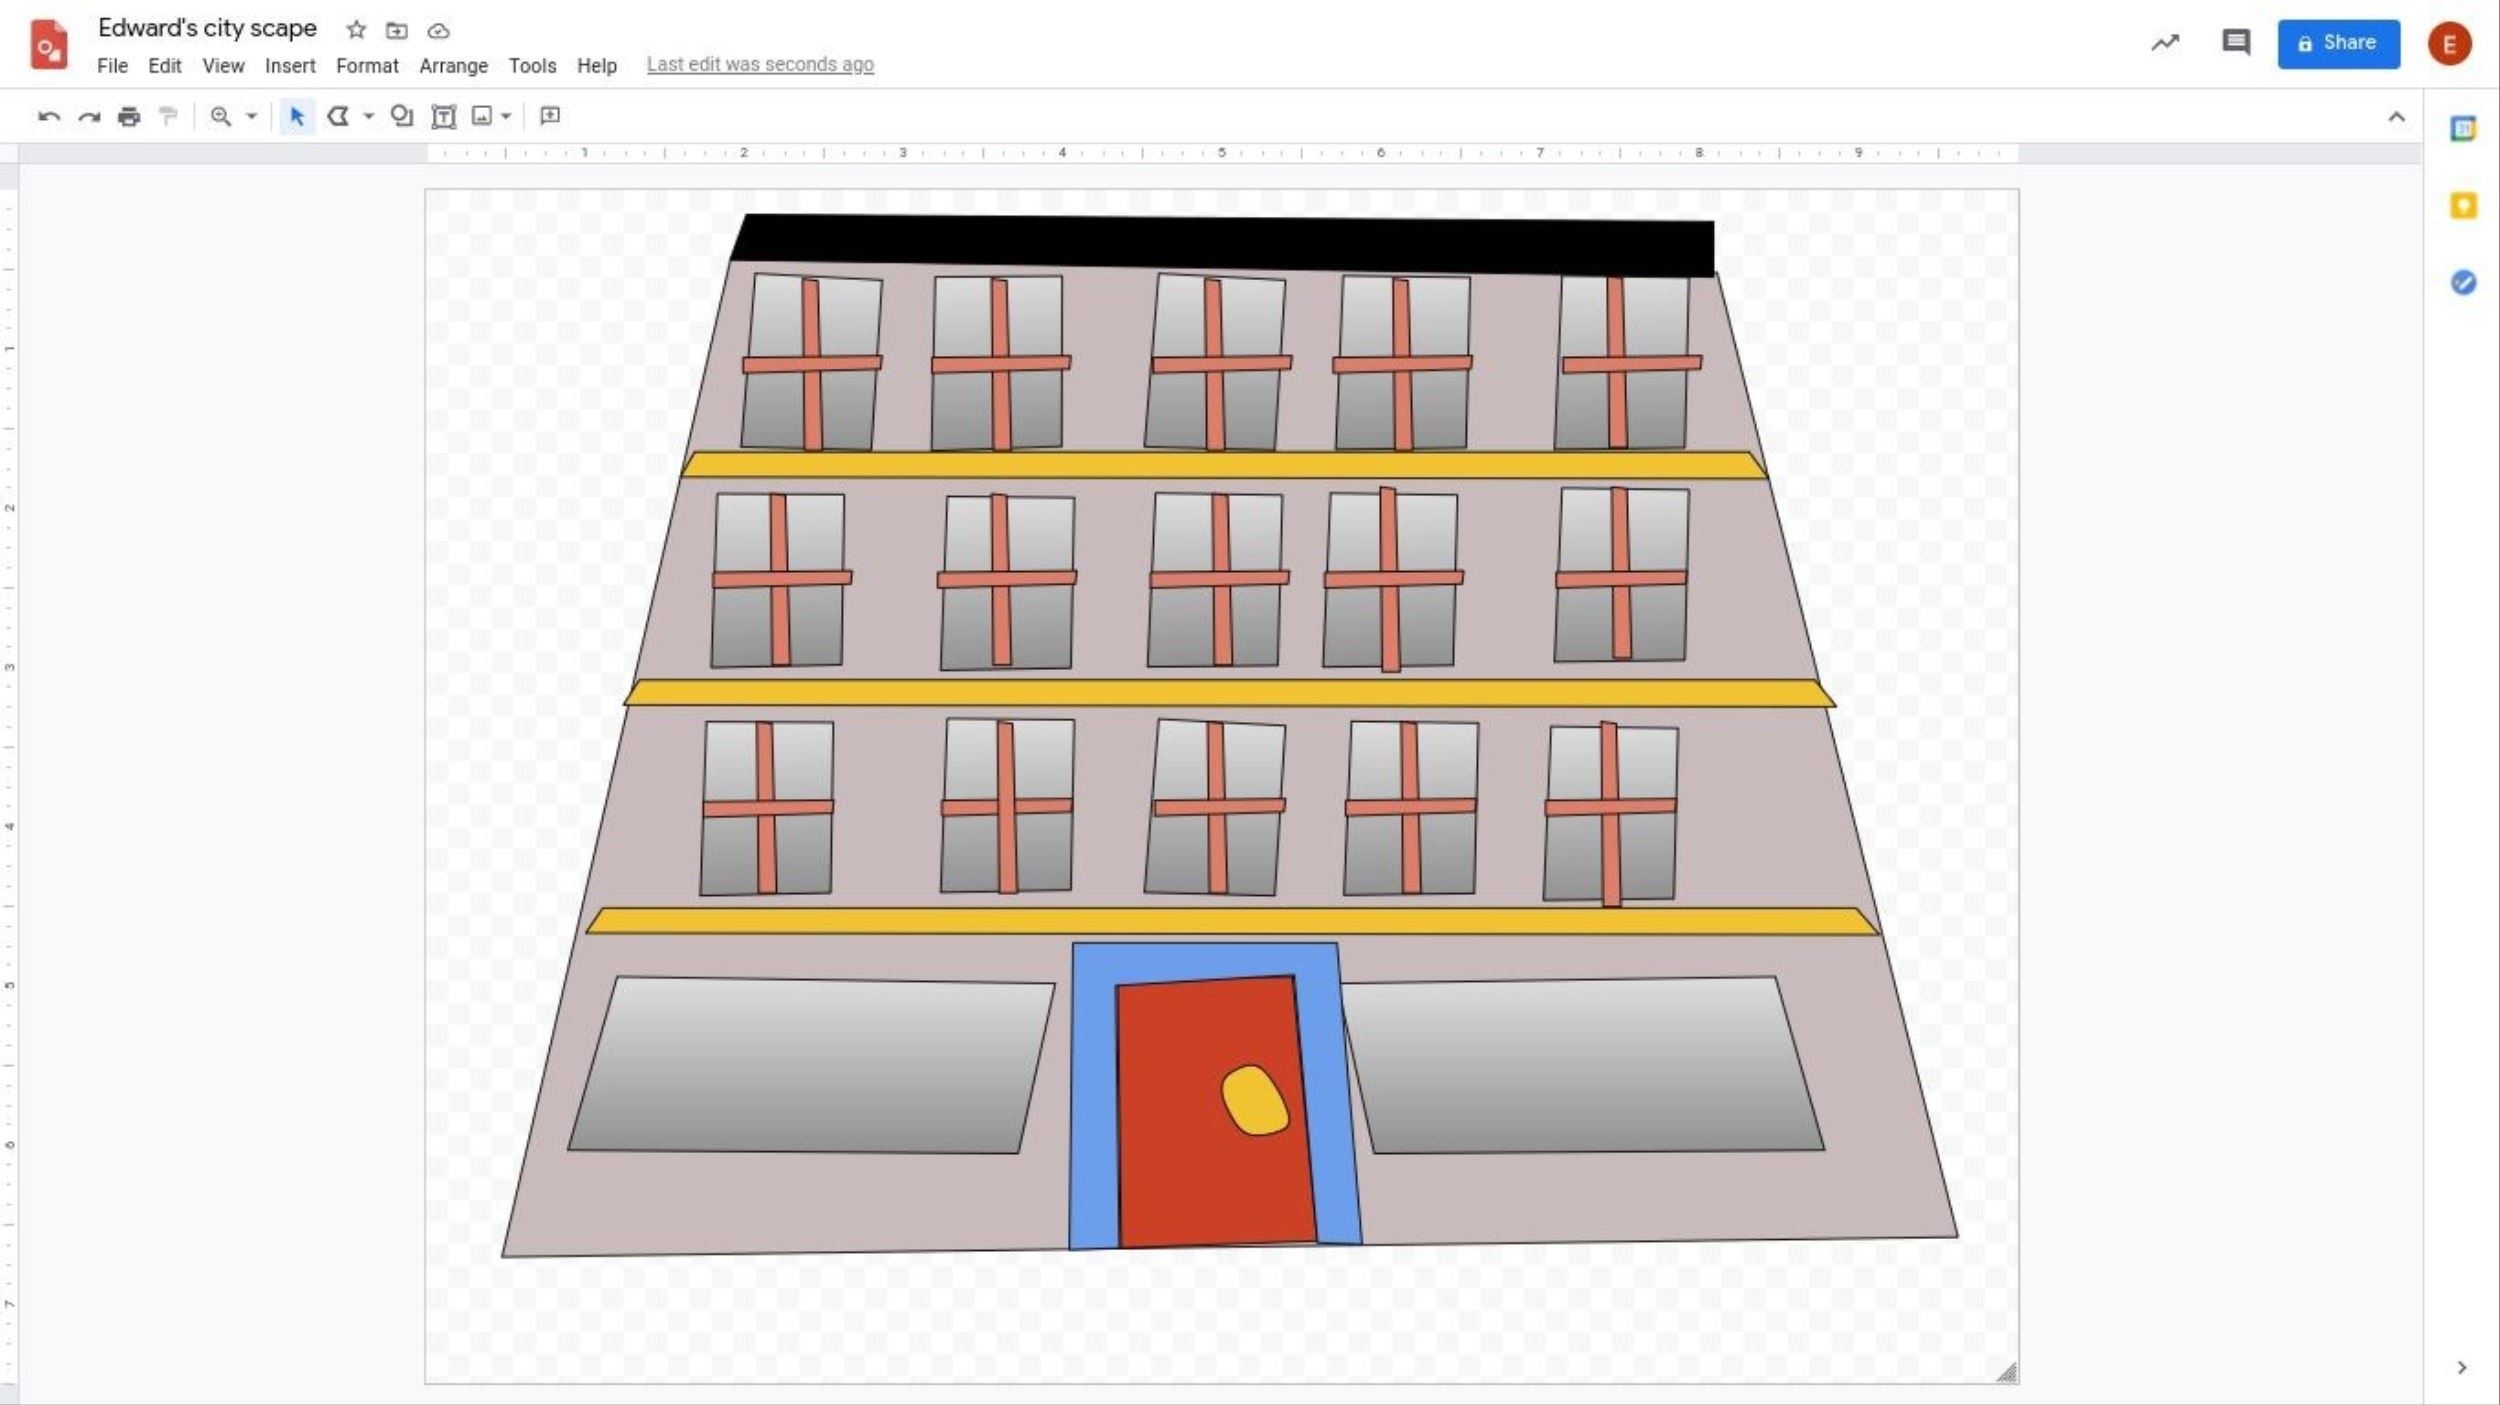2500x1405 pixels.
Task: Open the Google Keep sidebar icon
Action: [x=2462, y=206]
